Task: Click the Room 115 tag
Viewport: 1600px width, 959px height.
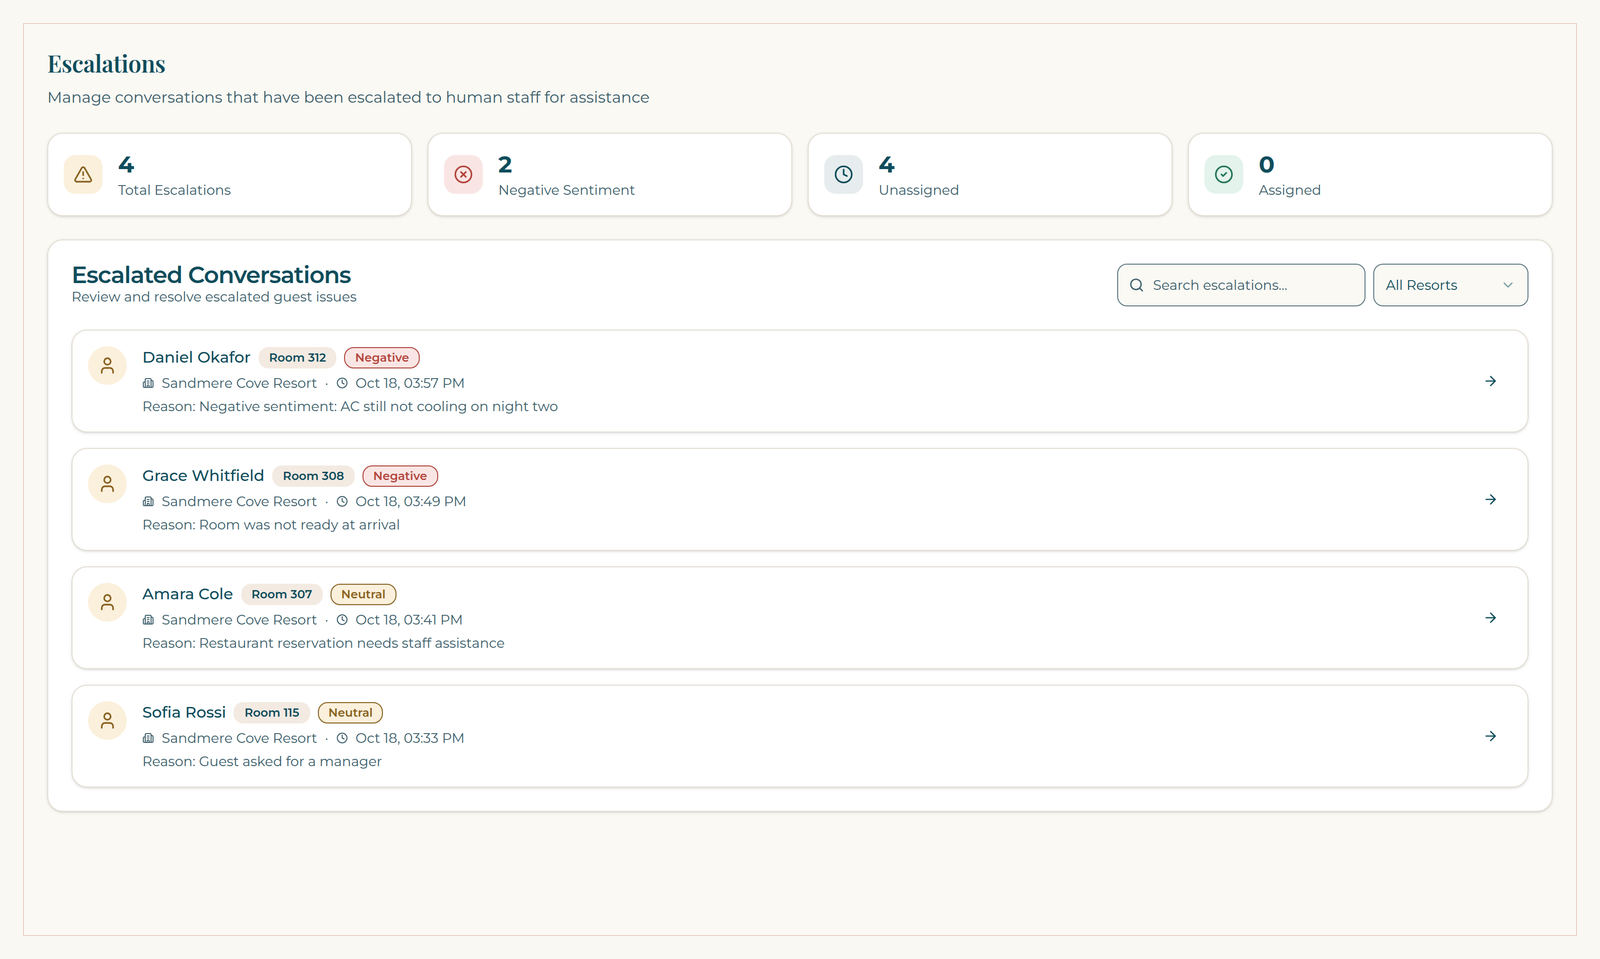Action: [x=272, y=713]
